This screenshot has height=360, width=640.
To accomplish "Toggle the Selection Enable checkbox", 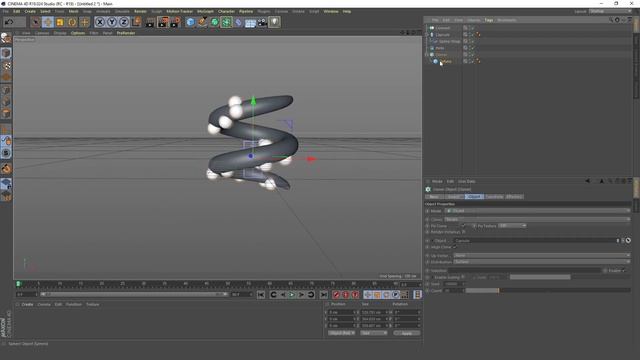I will 624,271.
